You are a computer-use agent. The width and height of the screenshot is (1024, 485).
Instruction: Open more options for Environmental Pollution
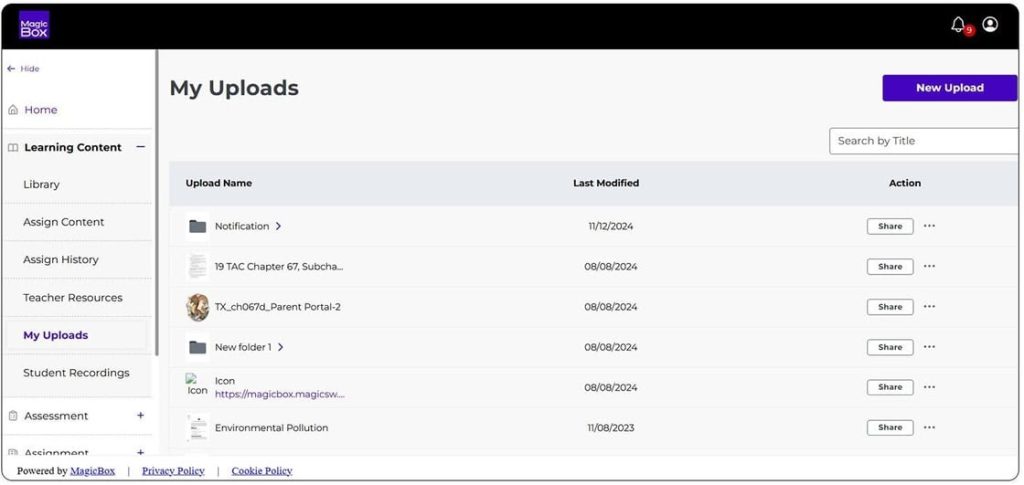[929, 427]
